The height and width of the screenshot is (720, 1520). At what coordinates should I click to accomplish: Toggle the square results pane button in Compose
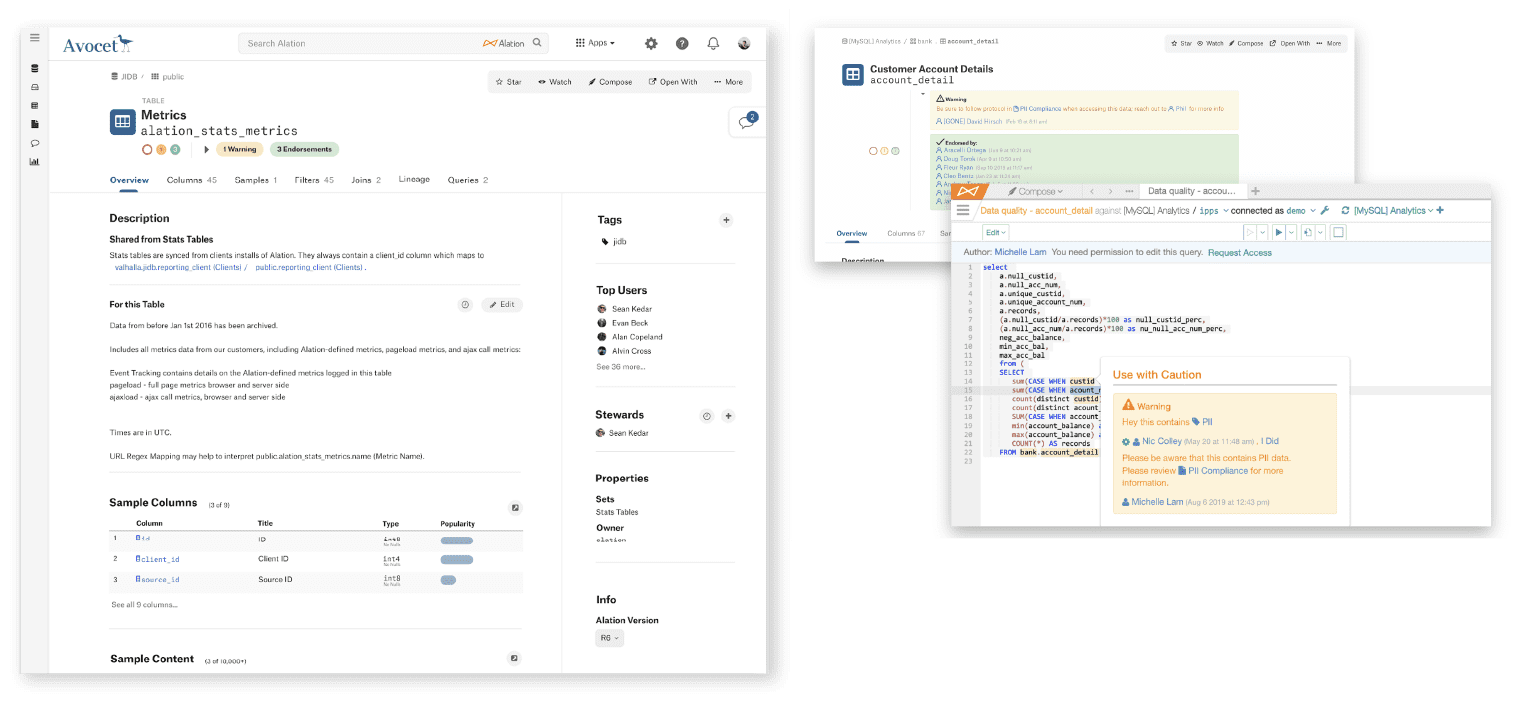[x=1339, y=232]
